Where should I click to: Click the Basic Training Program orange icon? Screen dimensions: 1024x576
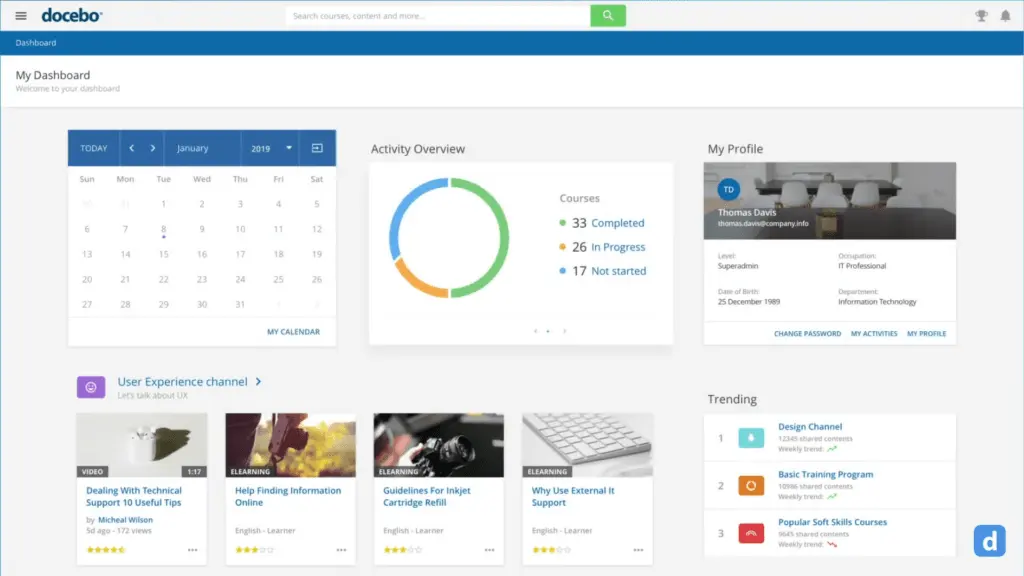pos(751,485)
